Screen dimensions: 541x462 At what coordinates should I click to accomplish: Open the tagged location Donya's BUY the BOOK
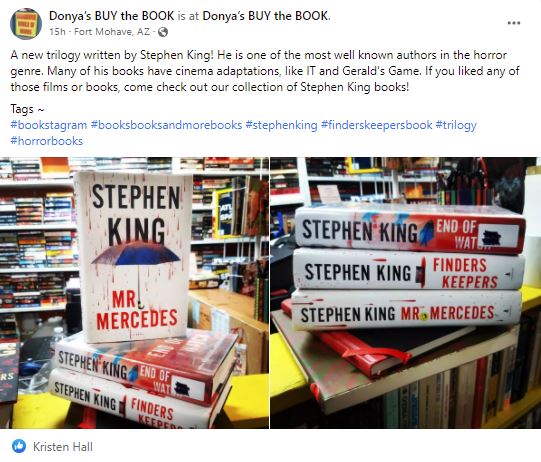[266, 16]
